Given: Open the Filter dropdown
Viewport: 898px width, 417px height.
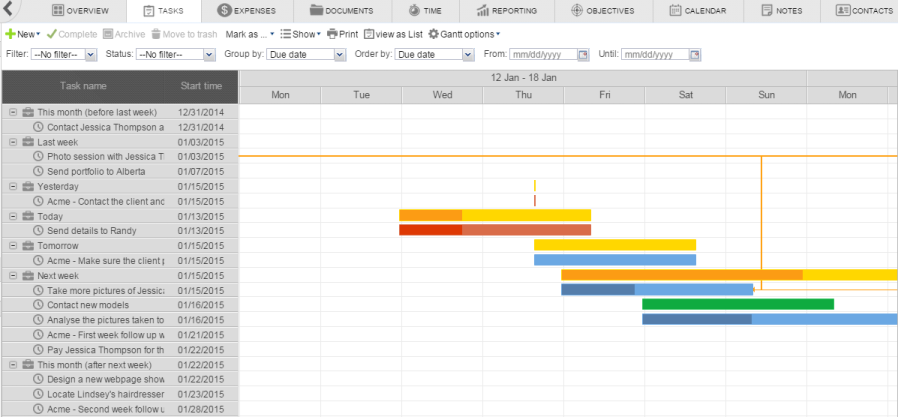Looking at the screenshot, I should 64,54.
